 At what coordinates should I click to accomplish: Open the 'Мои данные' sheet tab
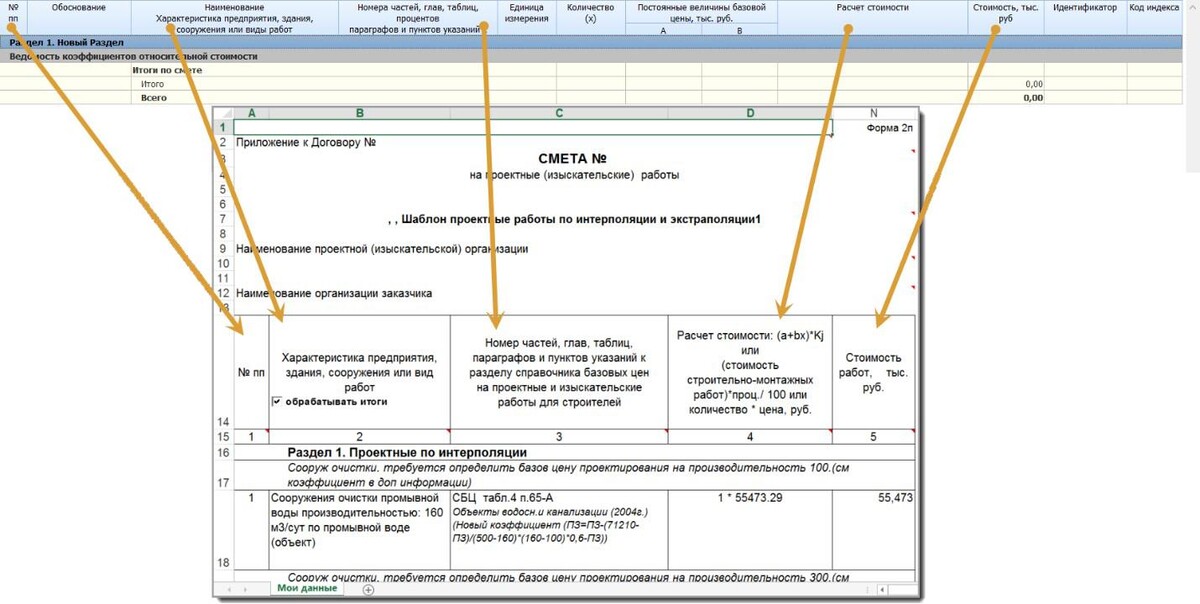(309, 589)
